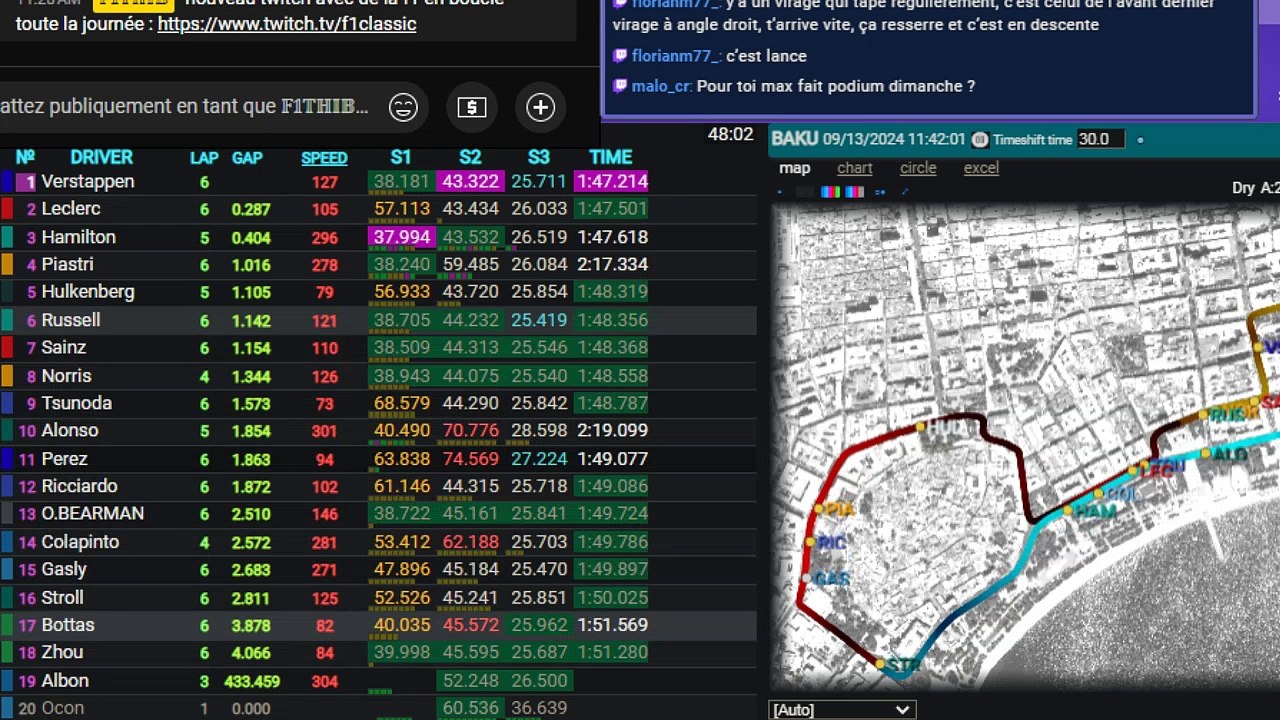The width and height of the screenshot is (1280, 720).
Task: Select driver Colapinto in timing table
Action: click(80, 542)
